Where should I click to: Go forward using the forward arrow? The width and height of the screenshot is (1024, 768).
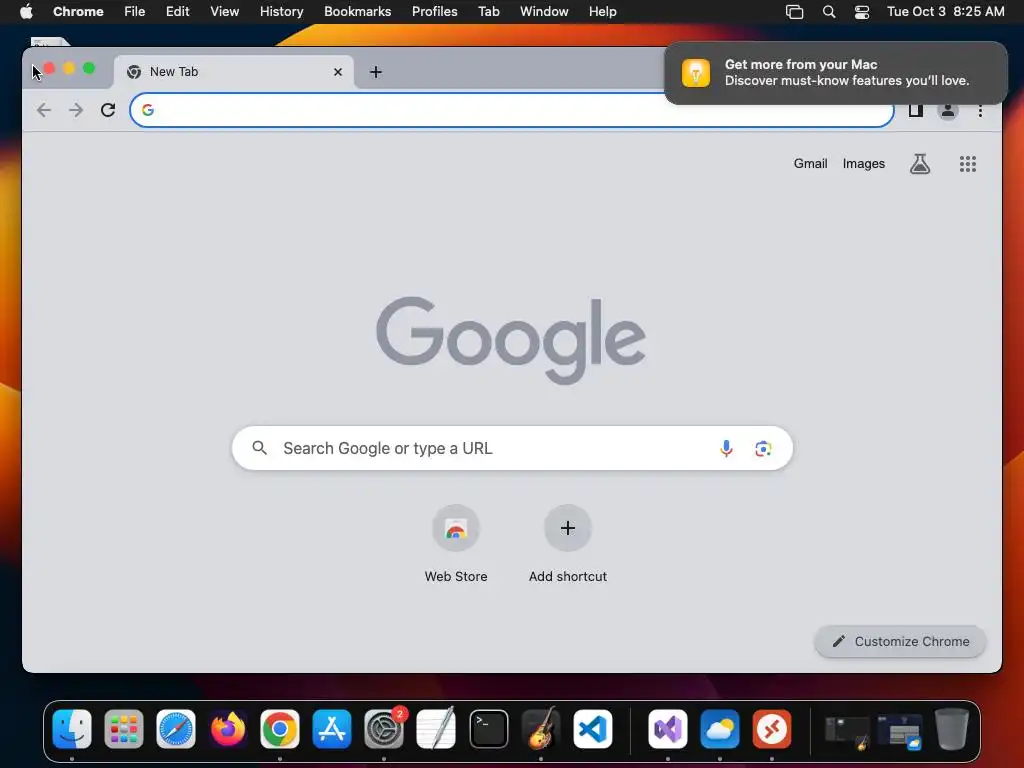[x=76, y=110]
